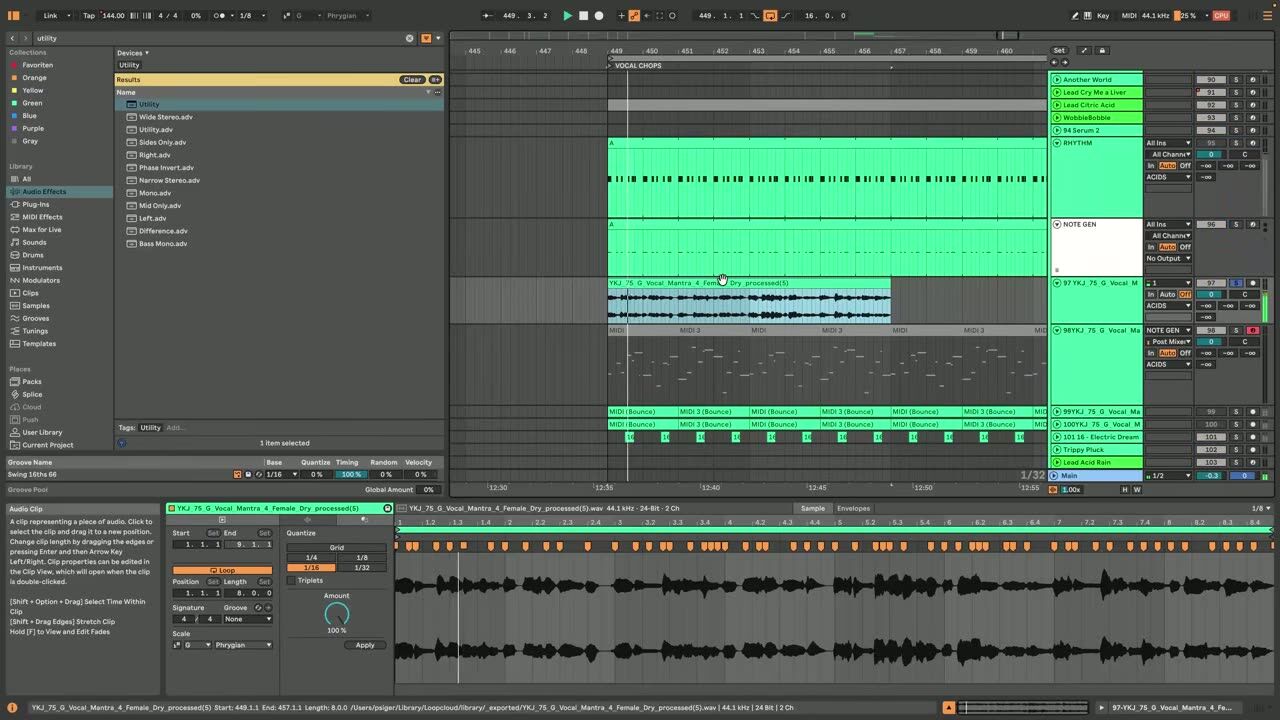Open the Audio Effects library category
Screen dimensions: 1280x720
(x=44, y=192)
